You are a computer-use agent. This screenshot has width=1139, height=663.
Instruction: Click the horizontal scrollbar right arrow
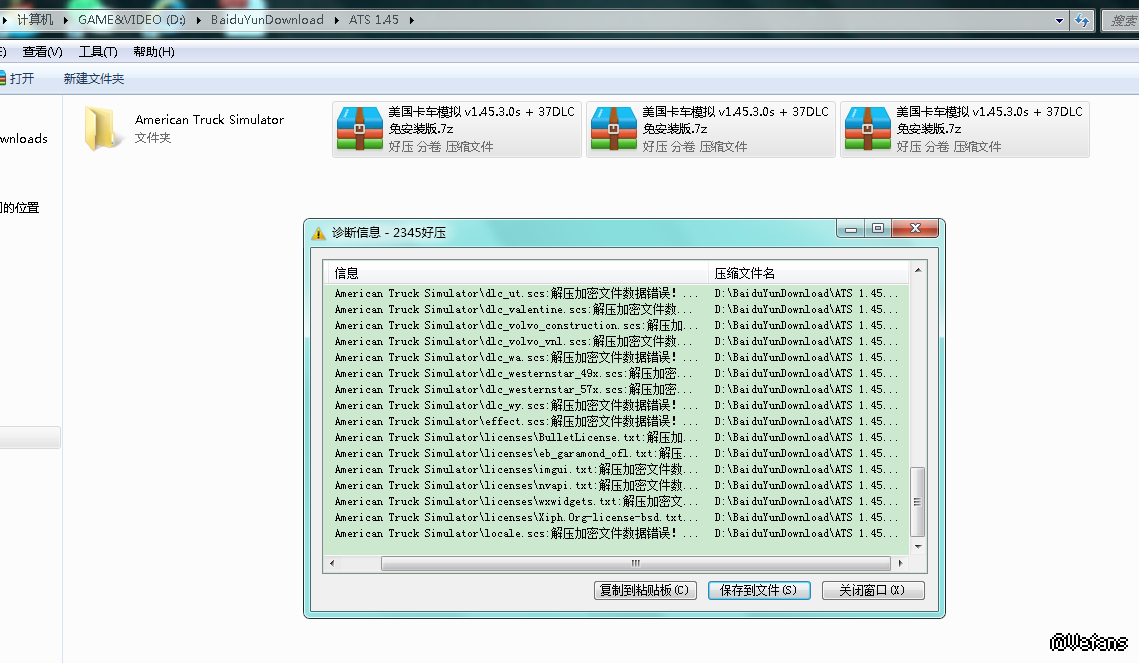[x=900, y=564]
